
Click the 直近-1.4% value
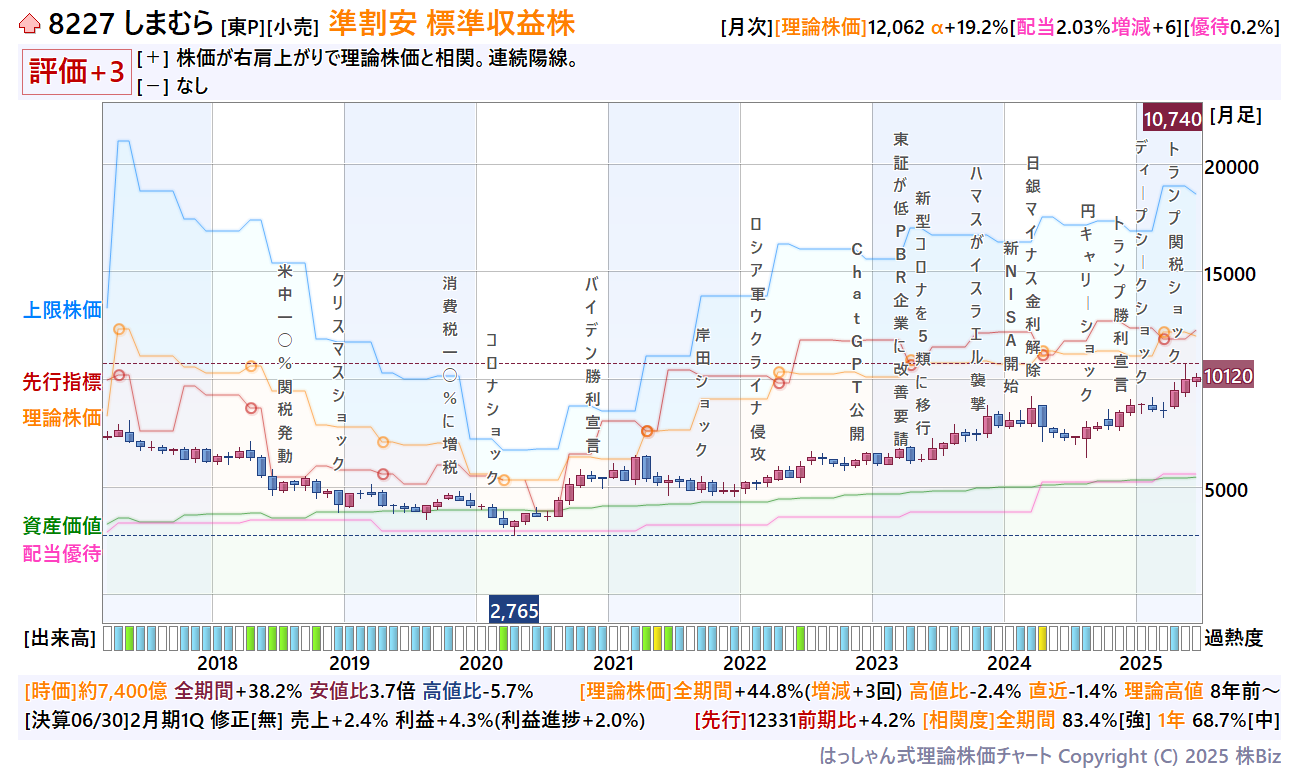(1072, 691)
